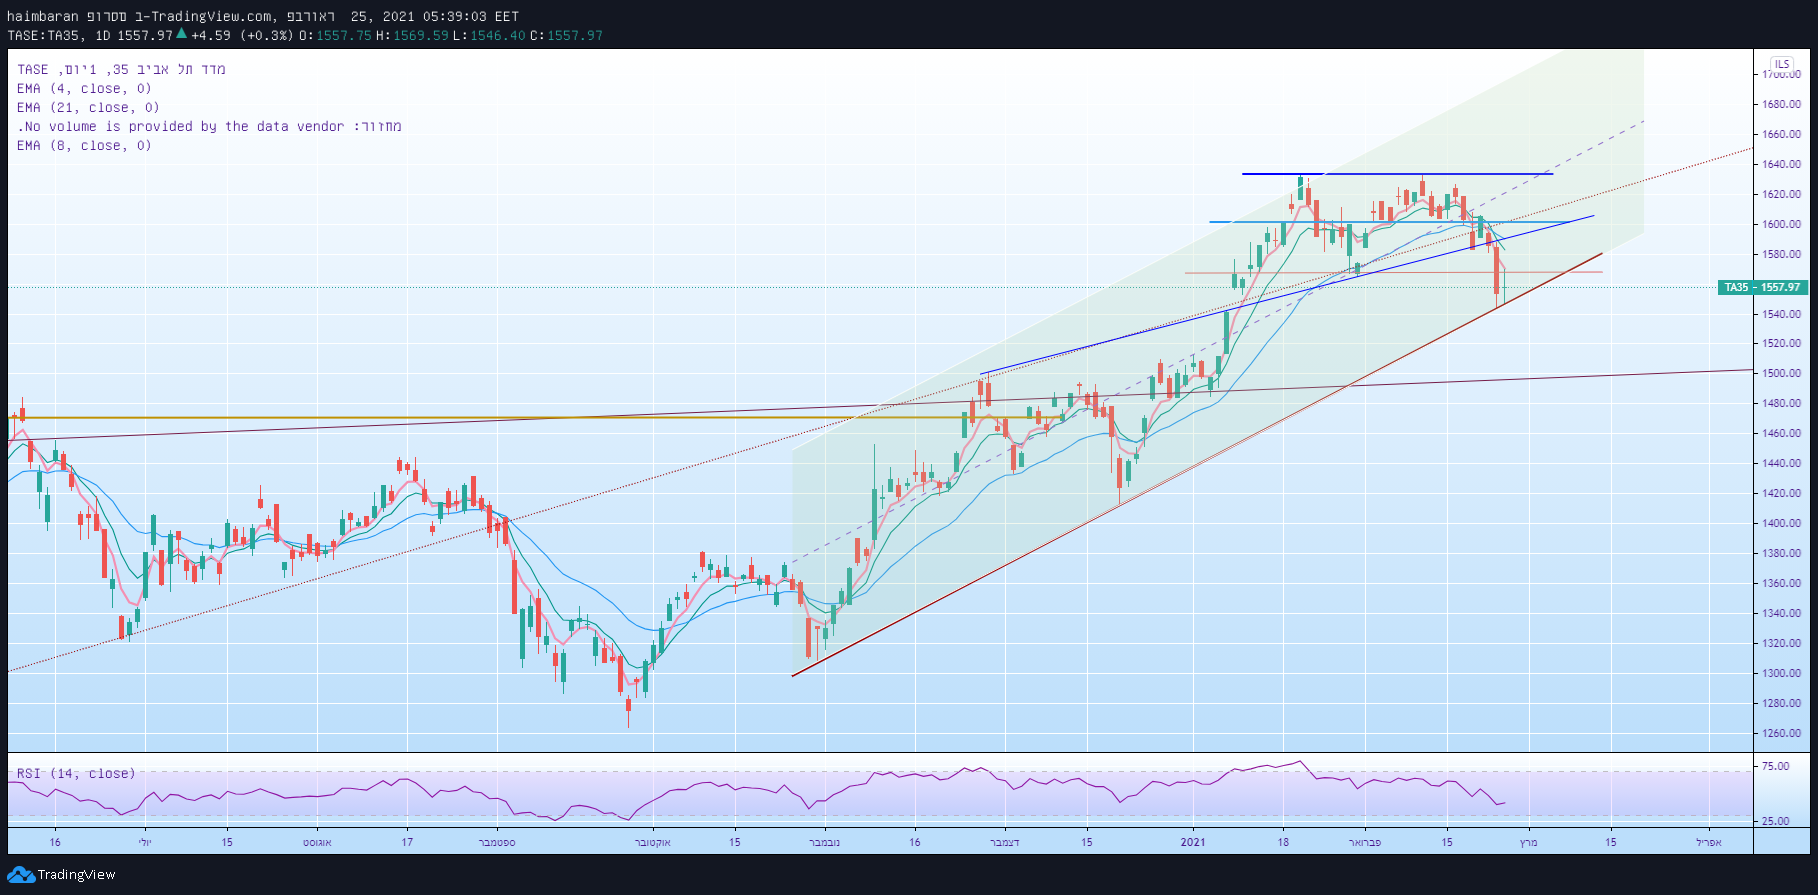
Task: Click the 1260.00 price axis label
Action: coord(1782,733)
